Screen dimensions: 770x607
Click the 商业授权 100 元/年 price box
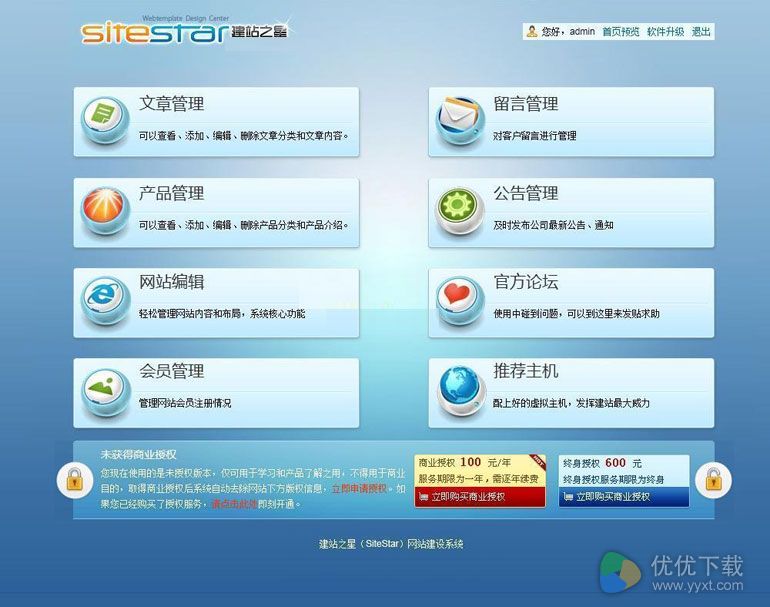(x=480, y=480)
